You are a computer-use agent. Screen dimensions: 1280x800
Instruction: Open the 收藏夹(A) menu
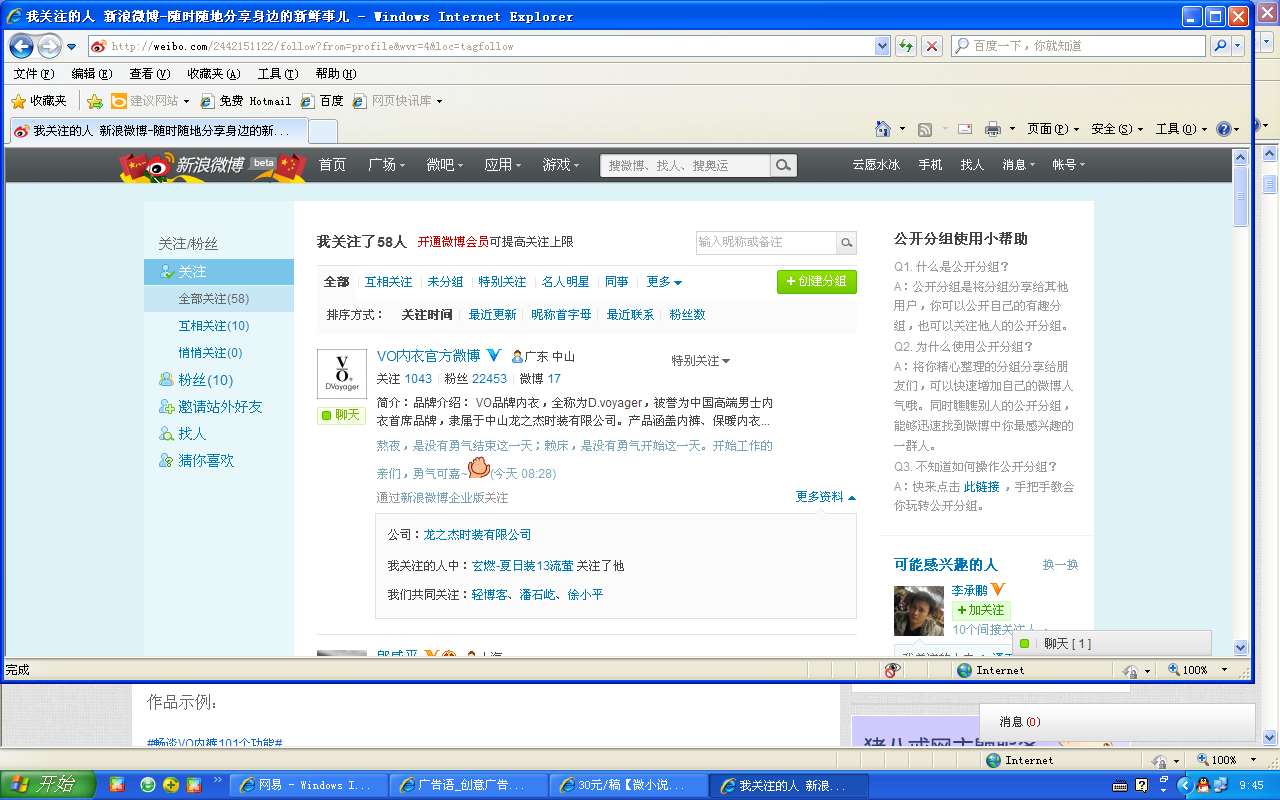point(214,74)
